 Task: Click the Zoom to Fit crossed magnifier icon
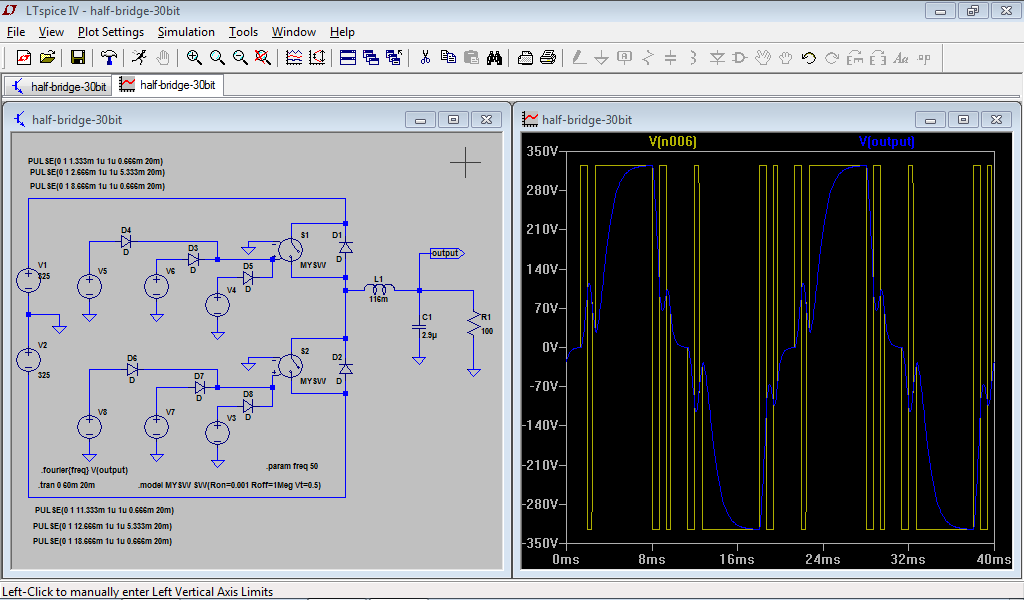click(263, 58)
